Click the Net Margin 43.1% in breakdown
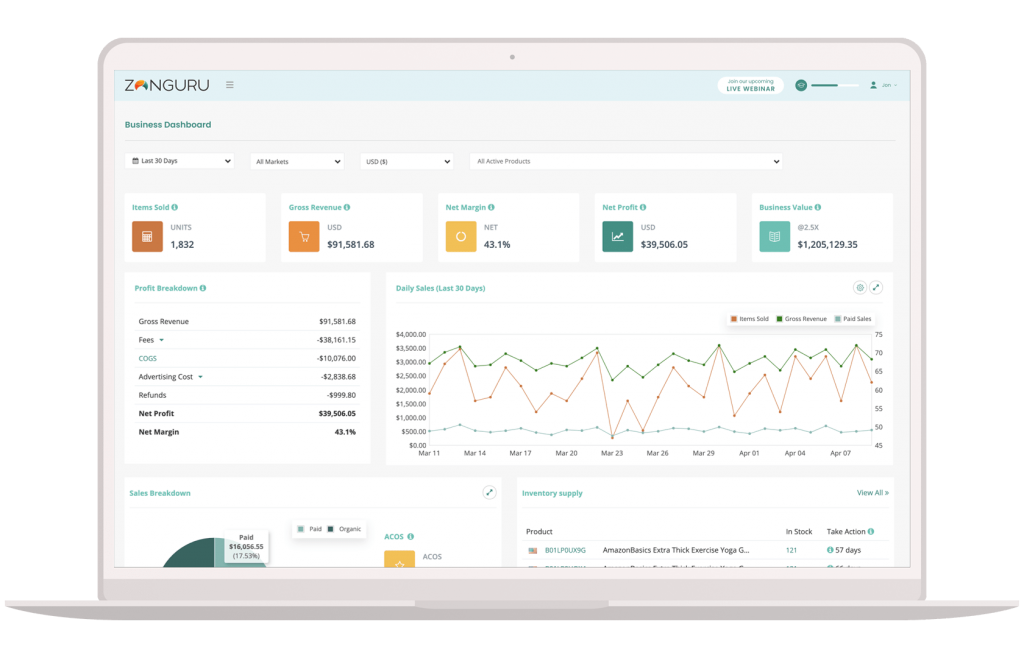 click(345, 432)
